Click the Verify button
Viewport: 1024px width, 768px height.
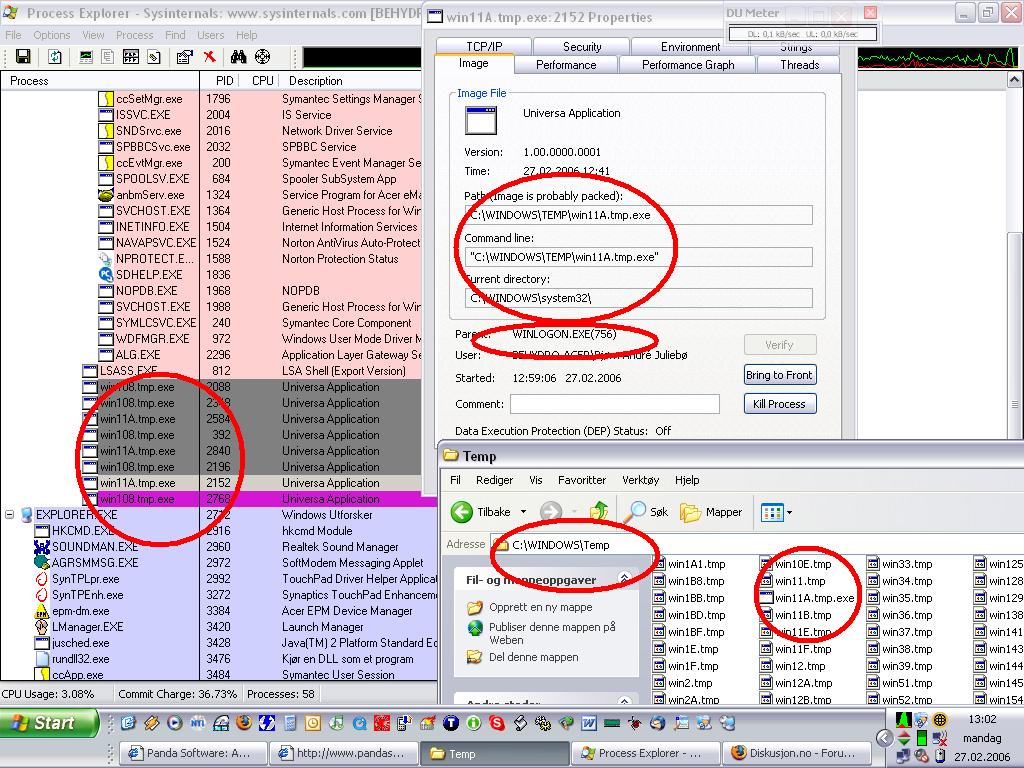tap(779, 345)
